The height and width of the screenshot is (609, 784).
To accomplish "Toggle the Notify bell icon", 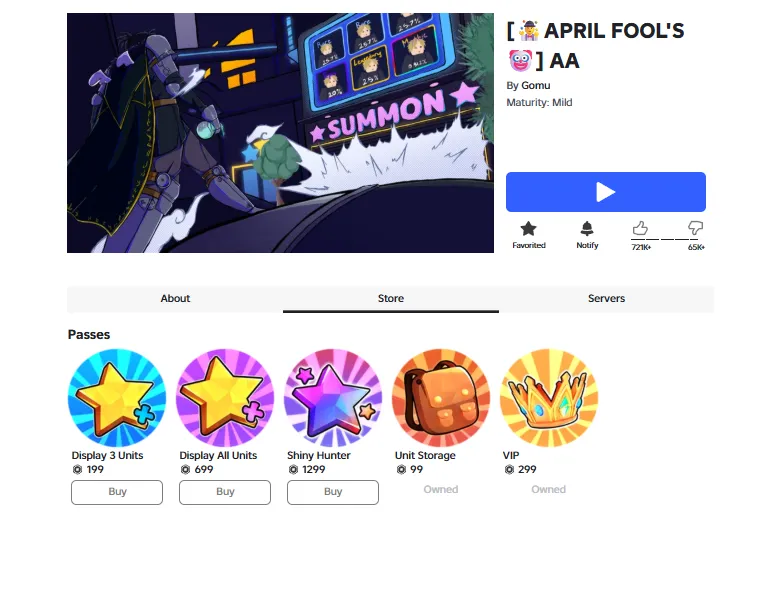I will point(587,228).
